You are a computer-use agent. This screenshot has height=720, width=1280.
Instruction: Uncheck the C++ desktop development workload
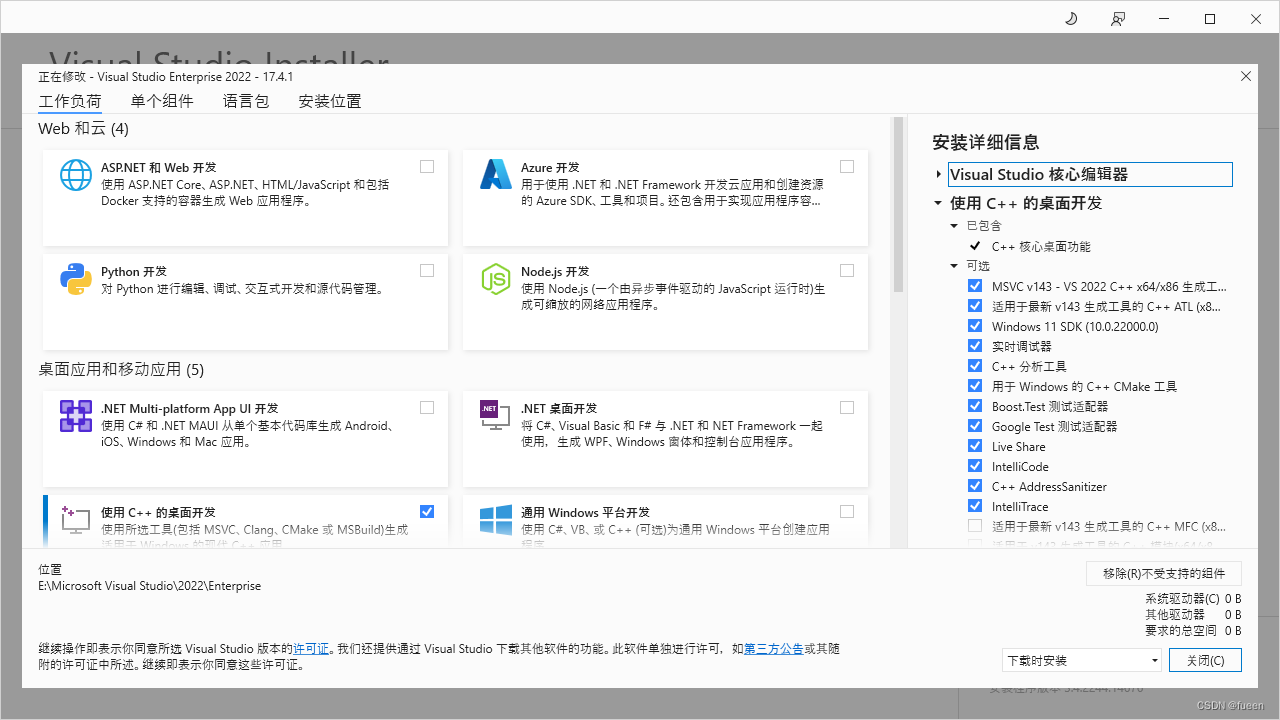[x=427, y=512]
